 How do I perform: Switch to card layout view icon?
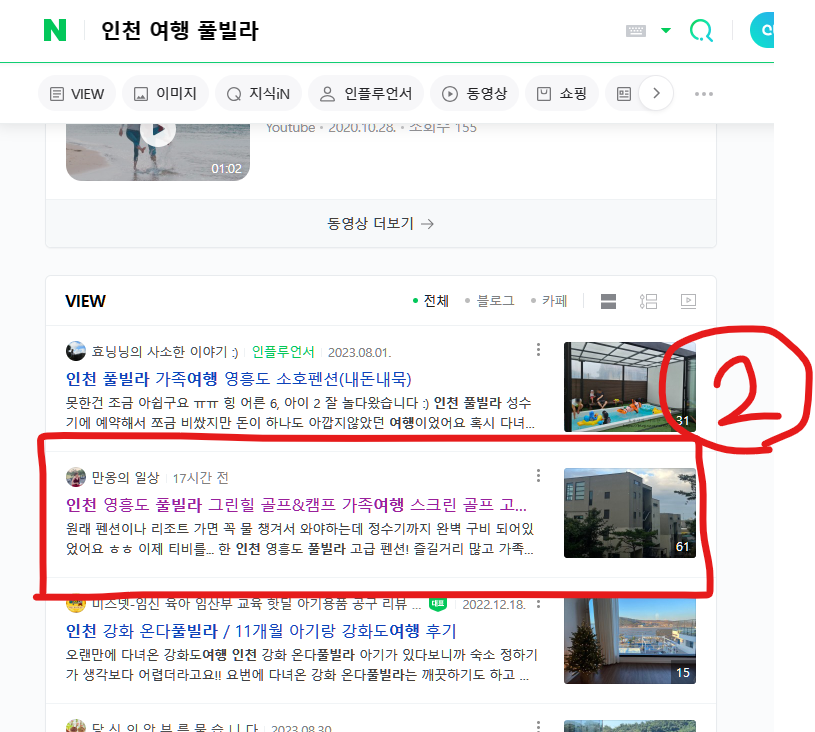click(x=608, y=301)
